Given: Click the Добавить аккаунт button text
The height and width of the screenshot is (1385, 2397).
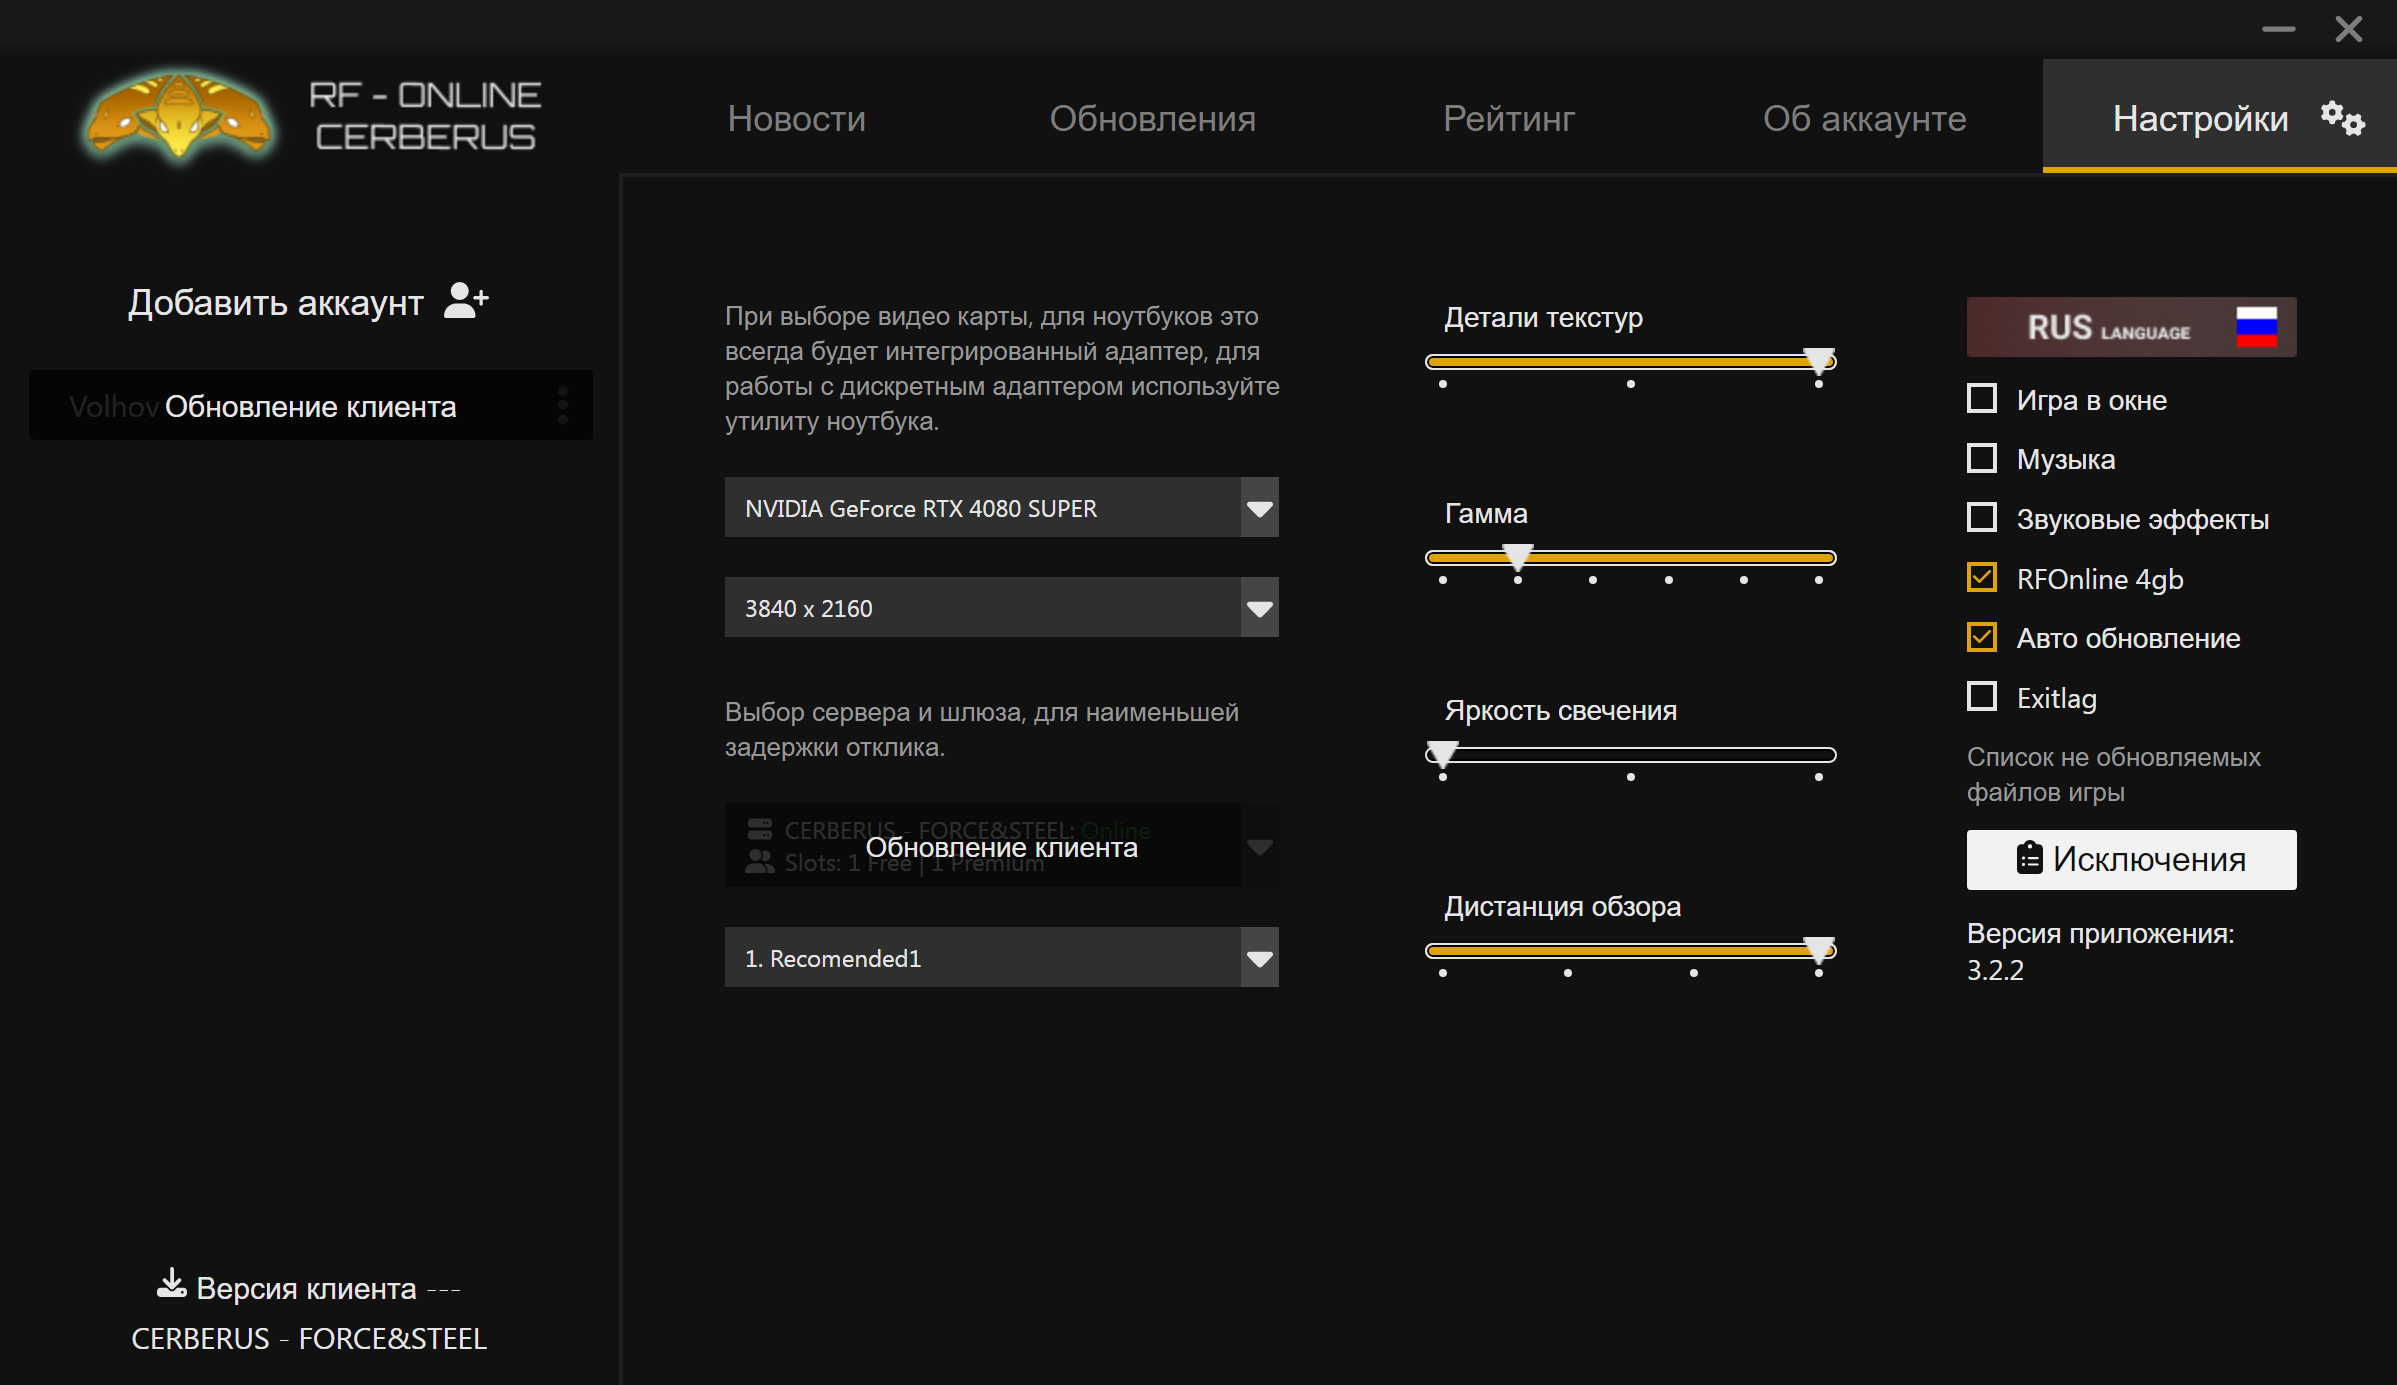Looking at the screenshot, I should (275, 302).
